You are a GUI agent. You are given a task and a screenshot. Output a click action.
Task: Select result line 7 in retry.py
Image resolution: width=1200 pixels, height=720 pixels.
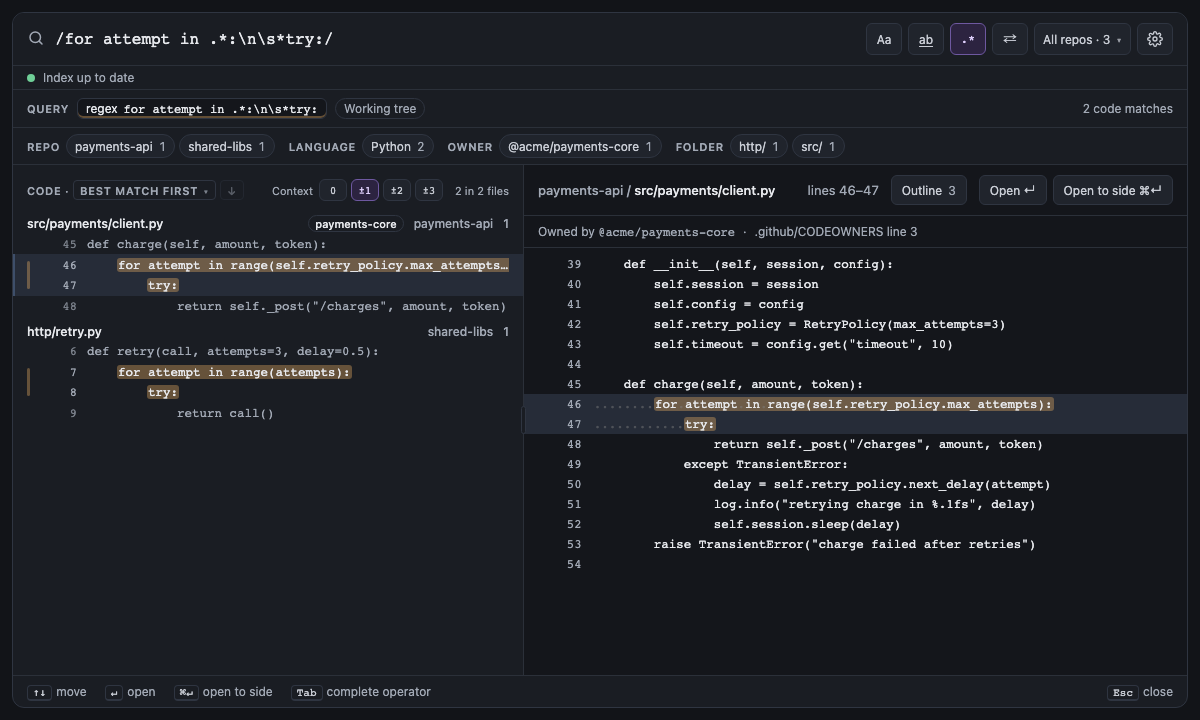tap(268, 372)
